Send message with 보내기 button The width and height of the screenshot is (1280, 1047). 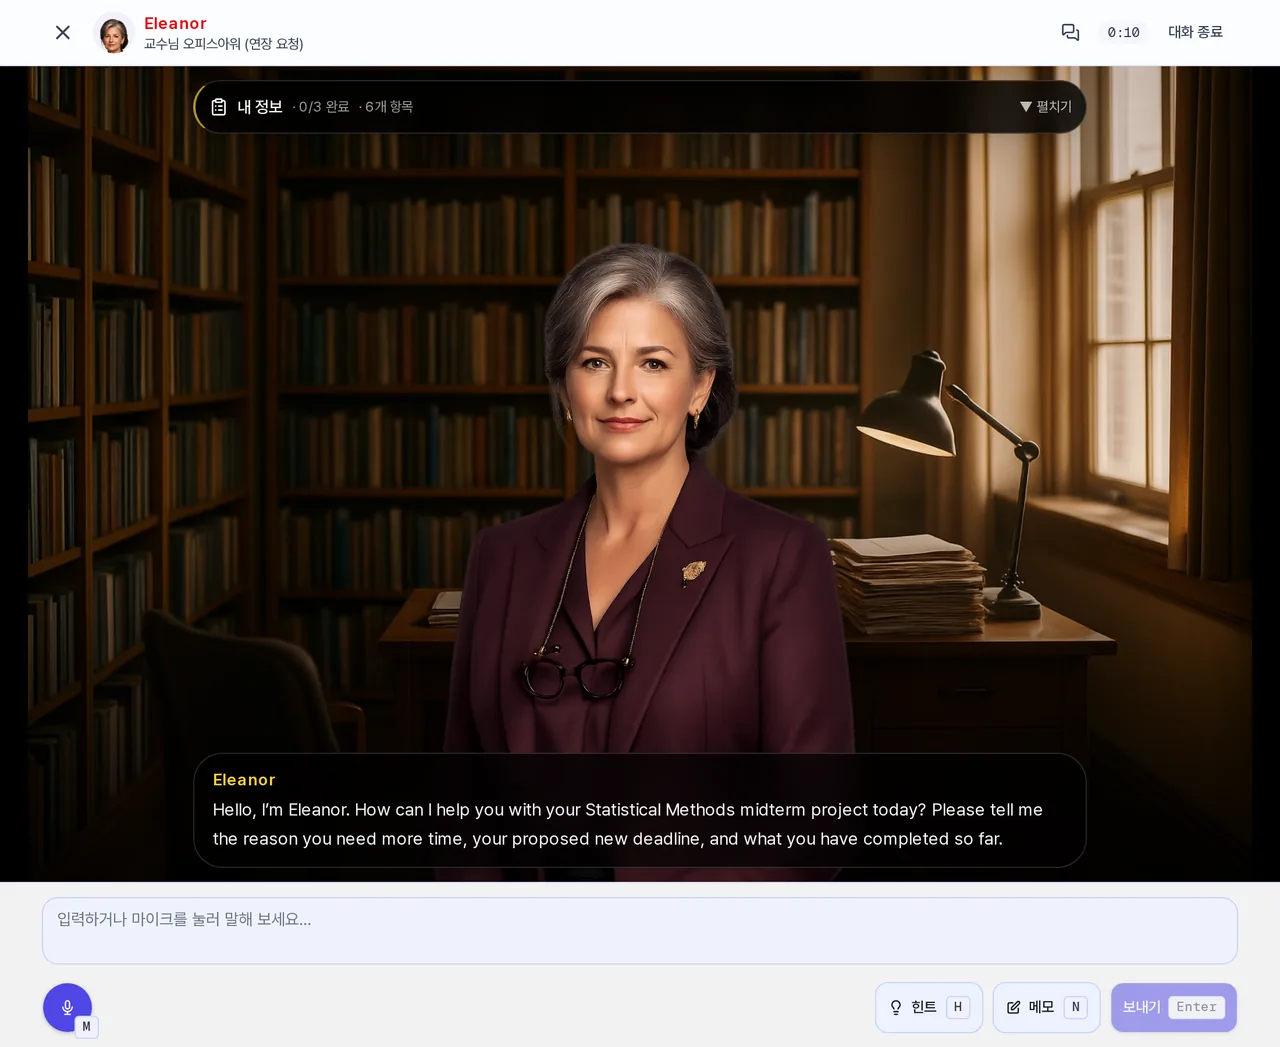(x=1174, y=1008)
